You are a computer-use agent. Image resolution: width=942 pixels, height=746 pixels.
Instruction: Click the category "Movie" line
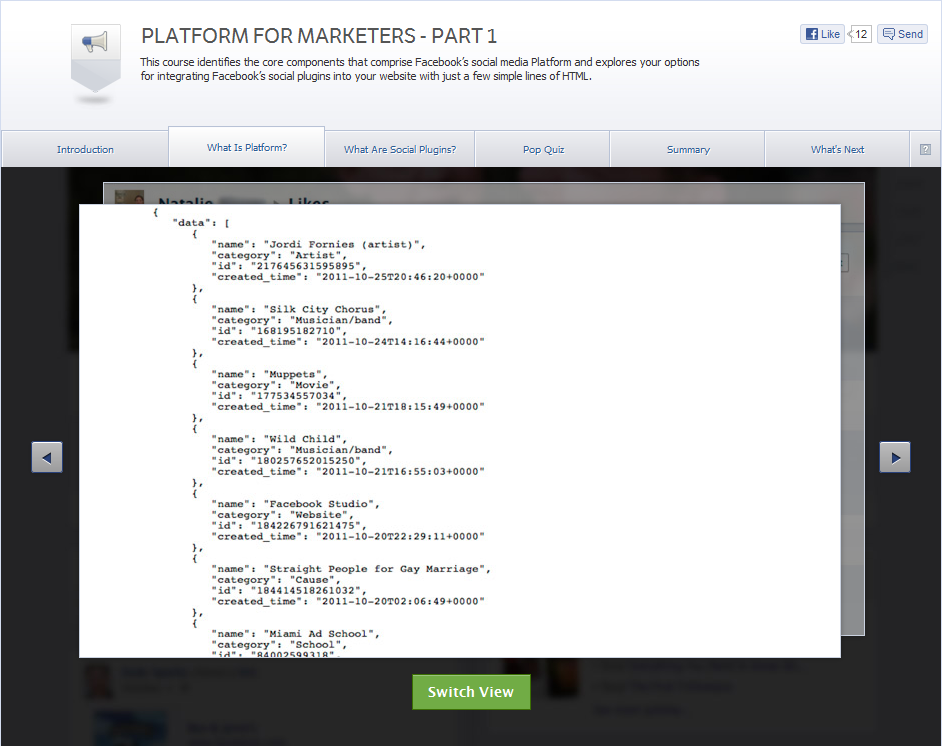(x=276, y=385)
